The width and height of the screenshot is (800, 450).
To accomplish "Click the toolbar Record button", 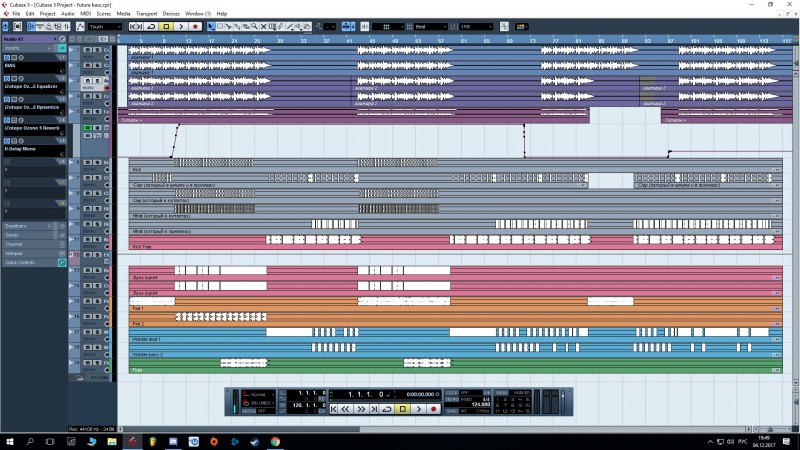I will click(195, 27).
